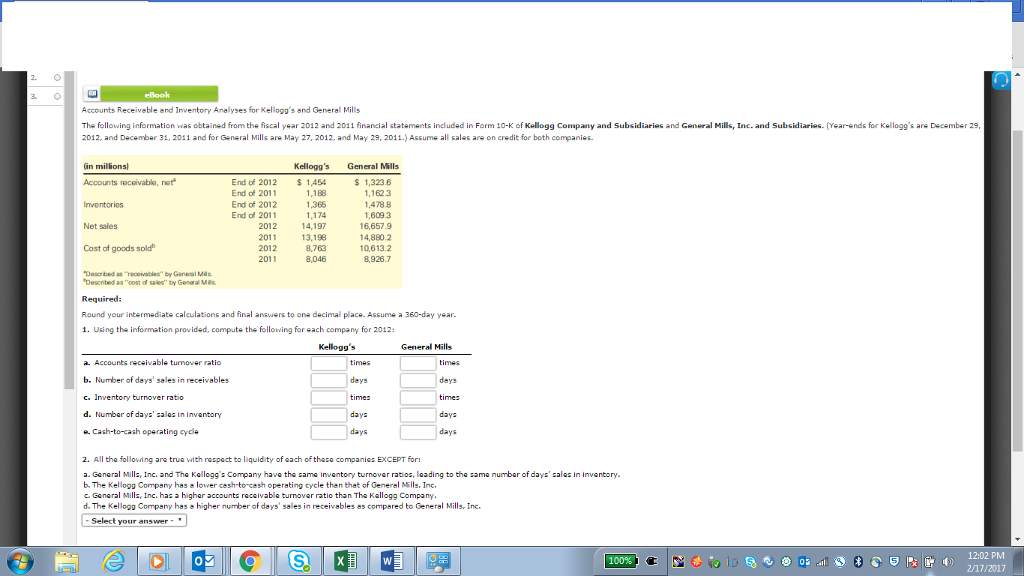Click the blue wrench tray icon
This screenshot has width=1024, height=576.
[x=840, y=562]
